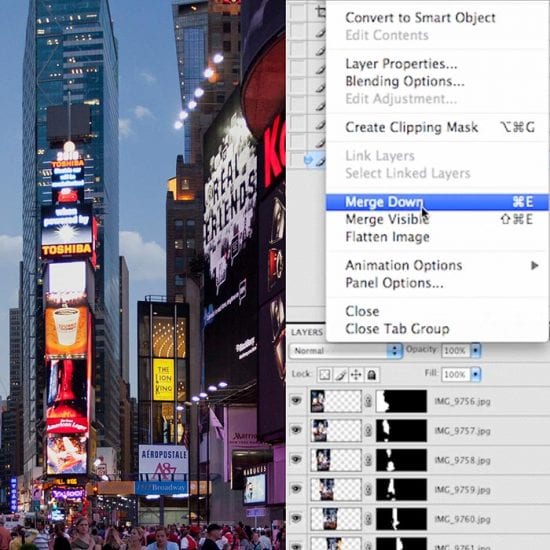The height and width of the screenshot is (550, 550).
Task: Select the layer mask of IMG_9758.jpg
Action: pos(402,460)
